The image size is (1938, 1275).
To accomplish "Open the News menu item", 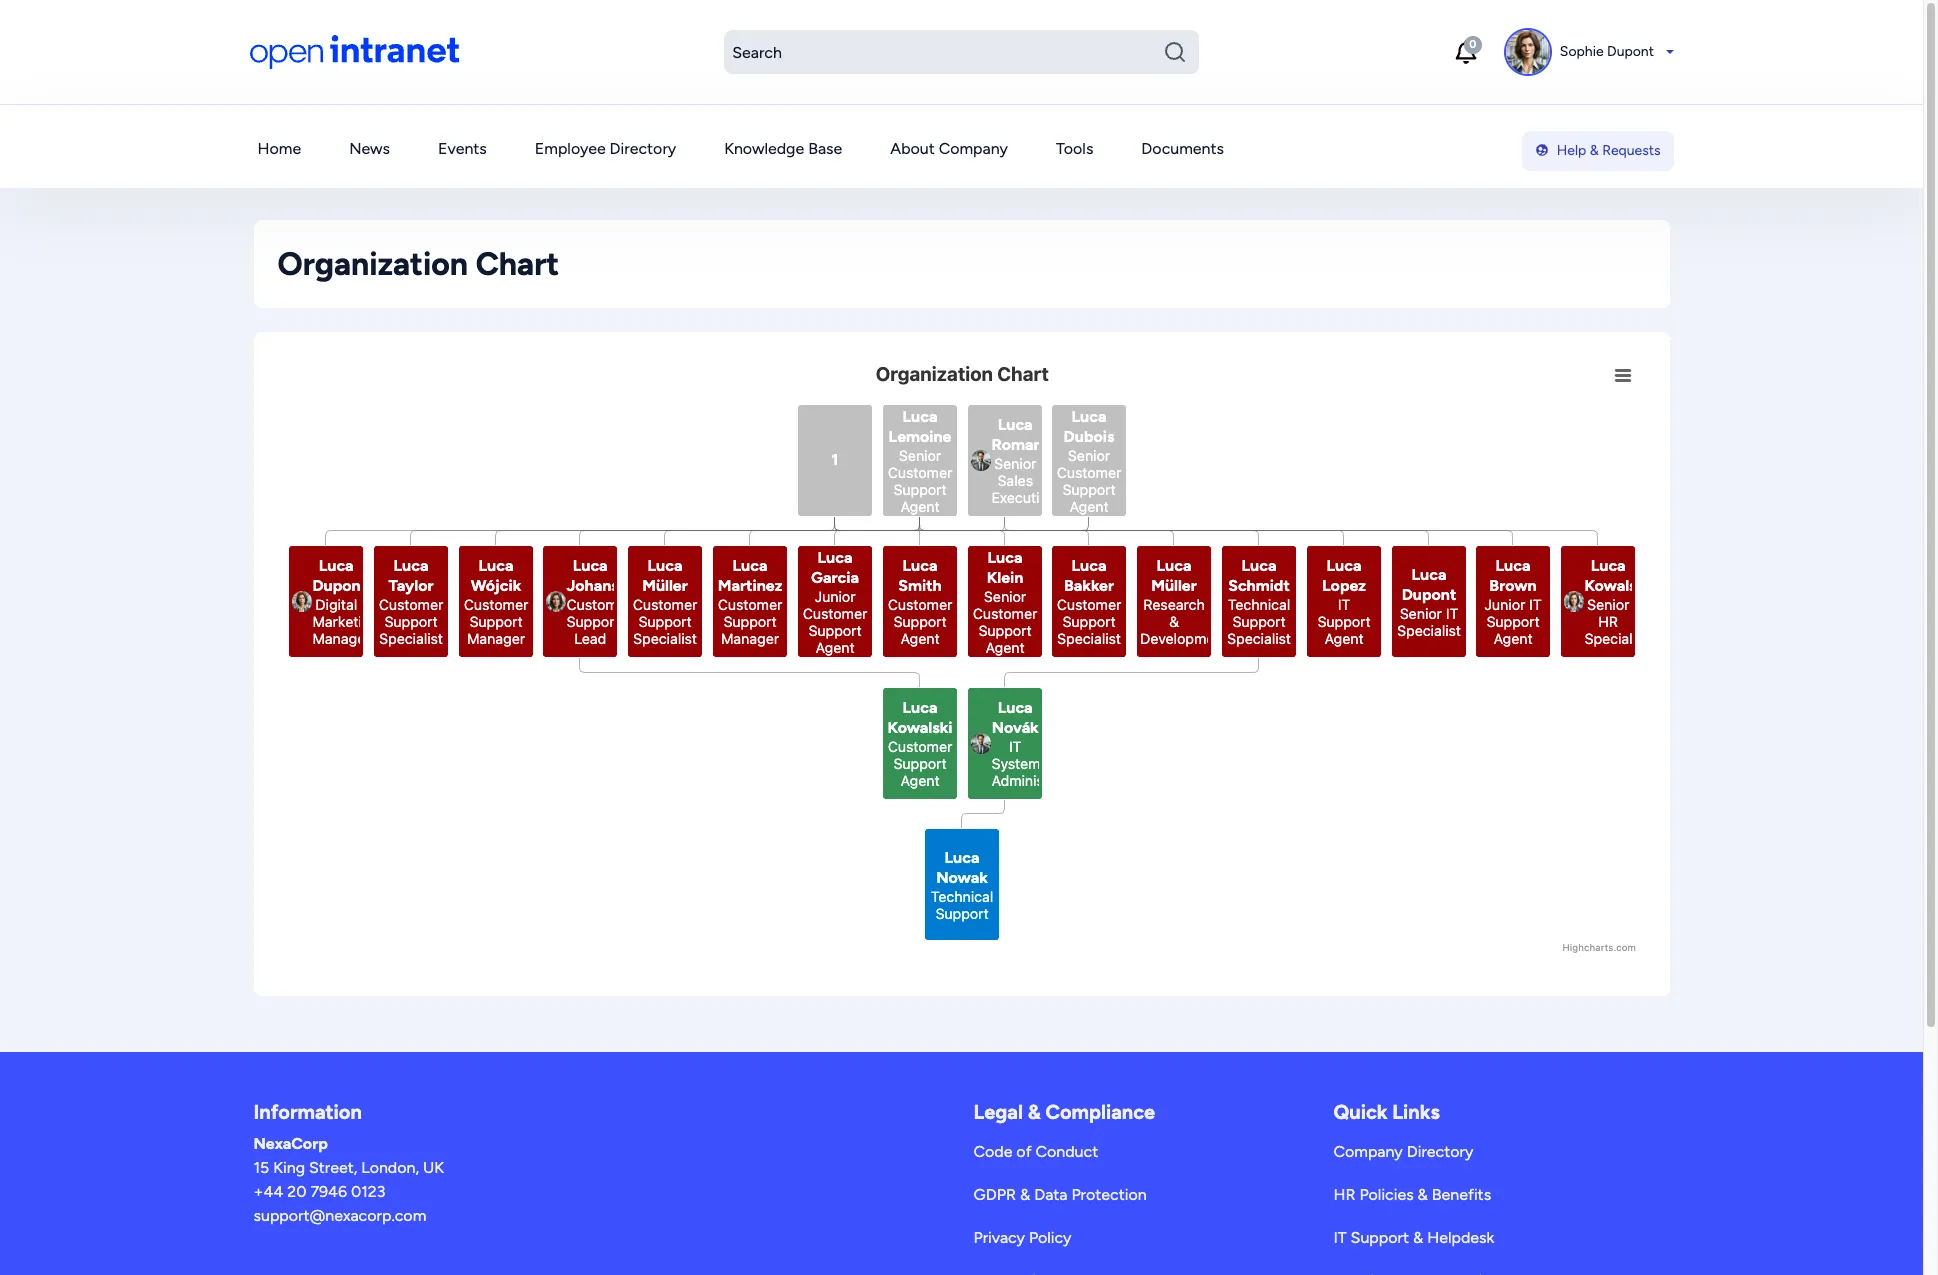I will [369, 149].
